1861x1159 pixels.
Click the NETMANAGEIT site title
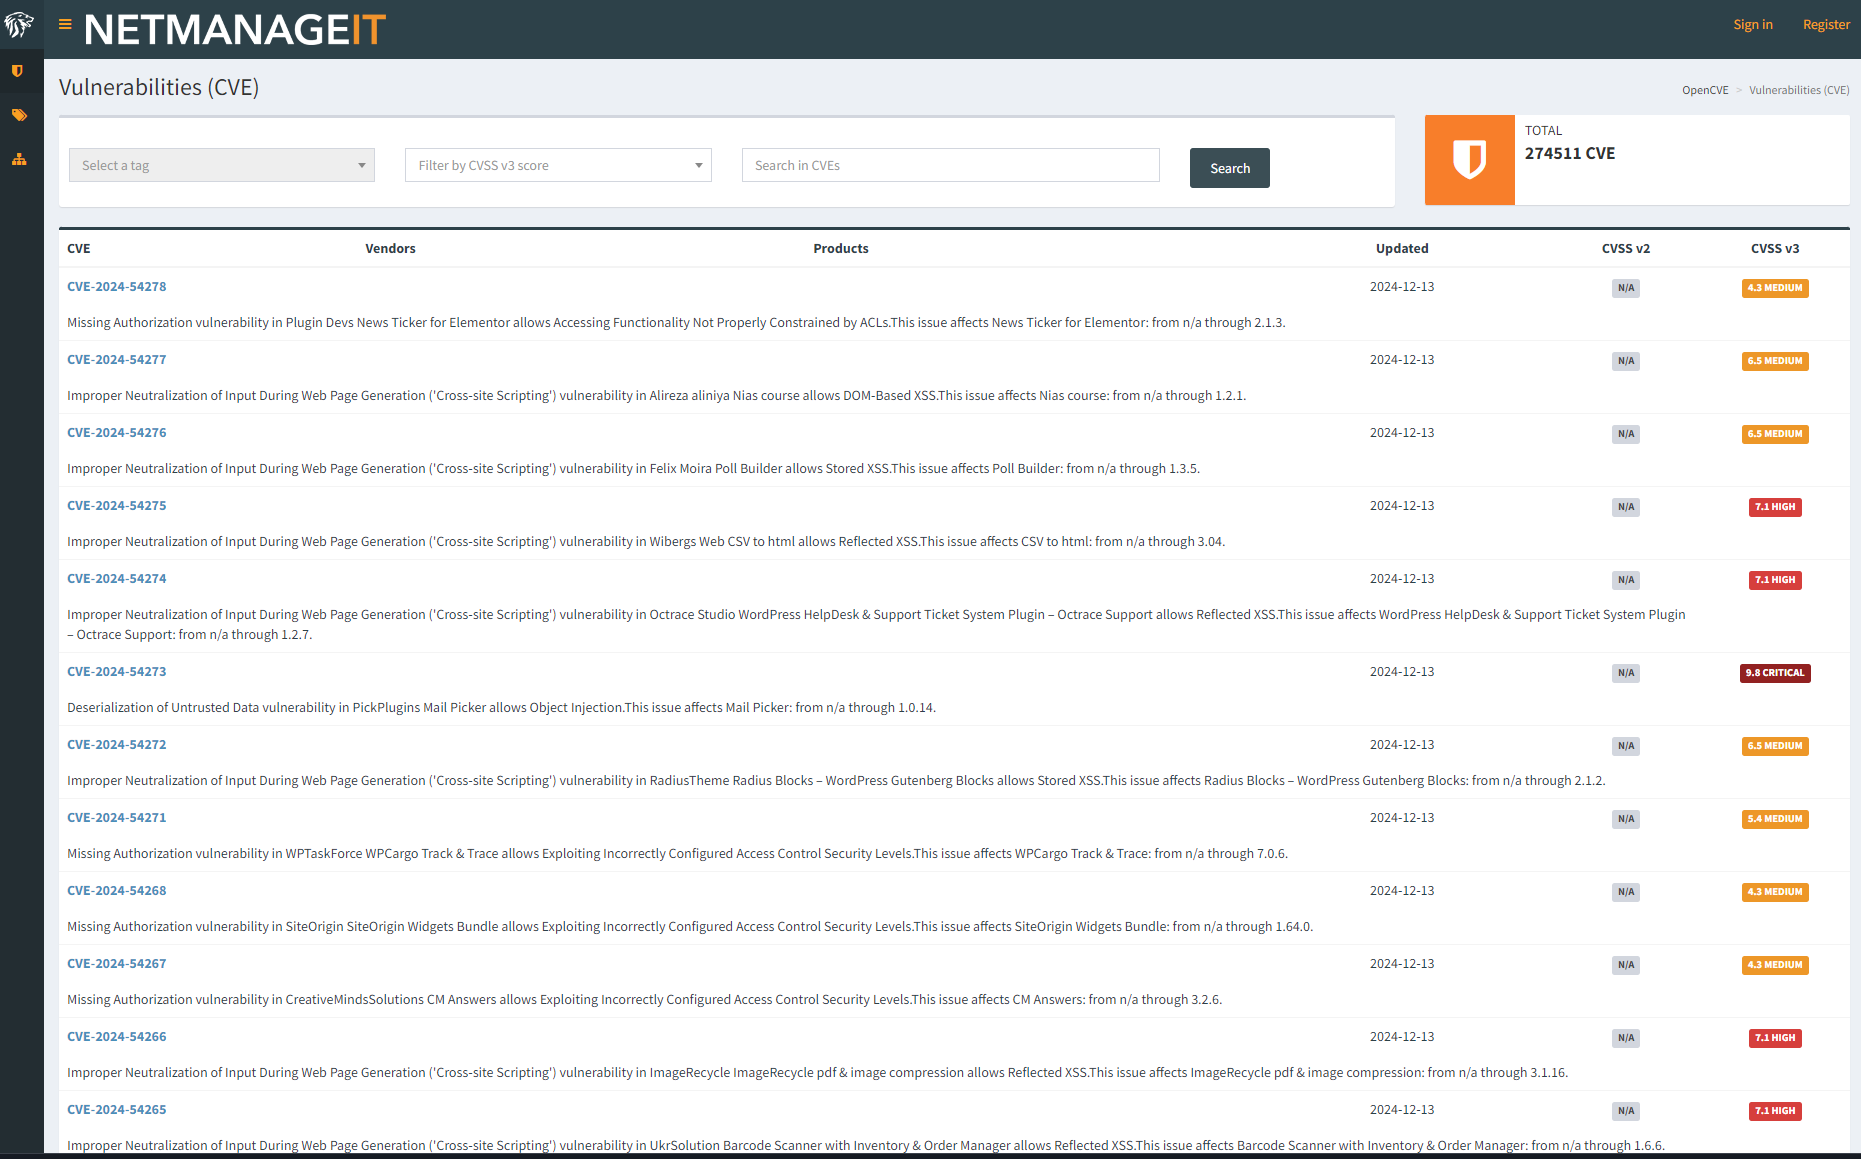point(235,30)
